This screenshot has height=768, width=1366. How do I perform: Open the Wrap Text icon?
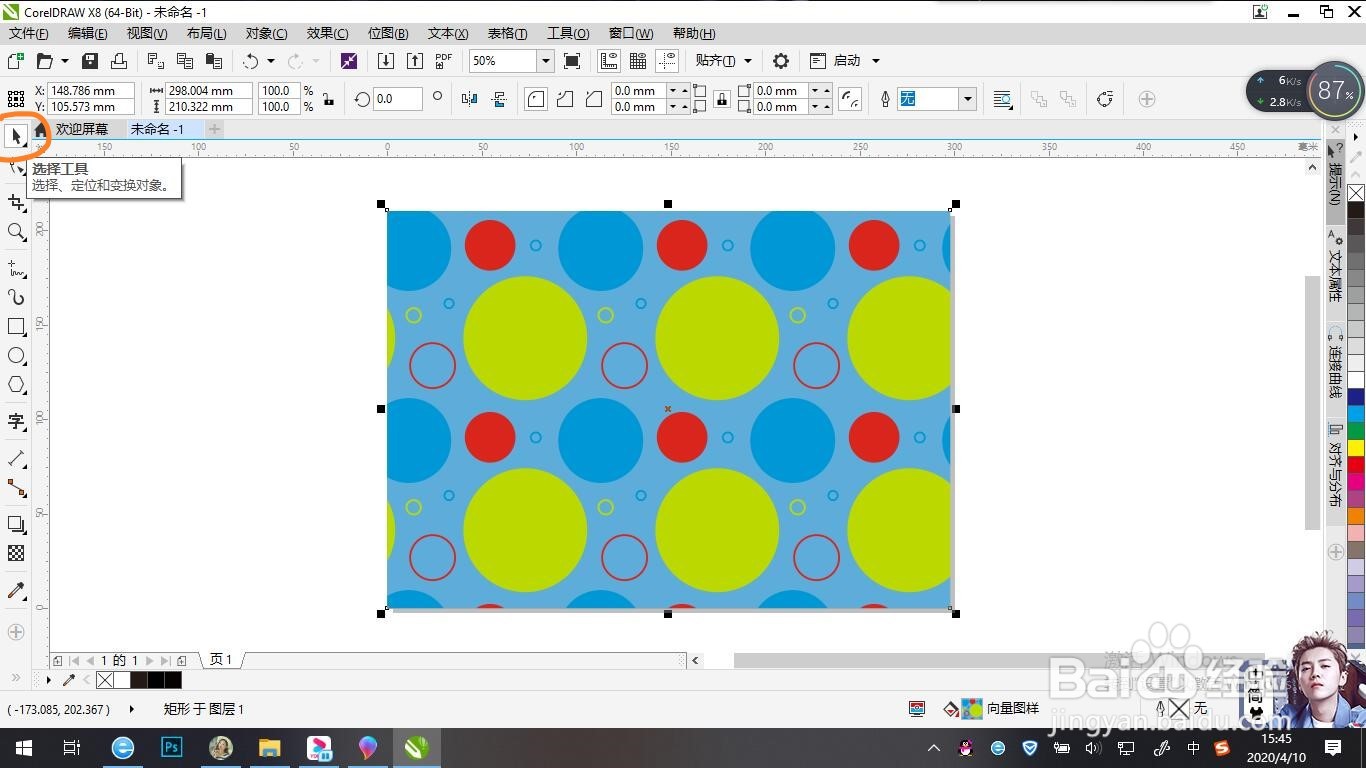[1002, 99]
